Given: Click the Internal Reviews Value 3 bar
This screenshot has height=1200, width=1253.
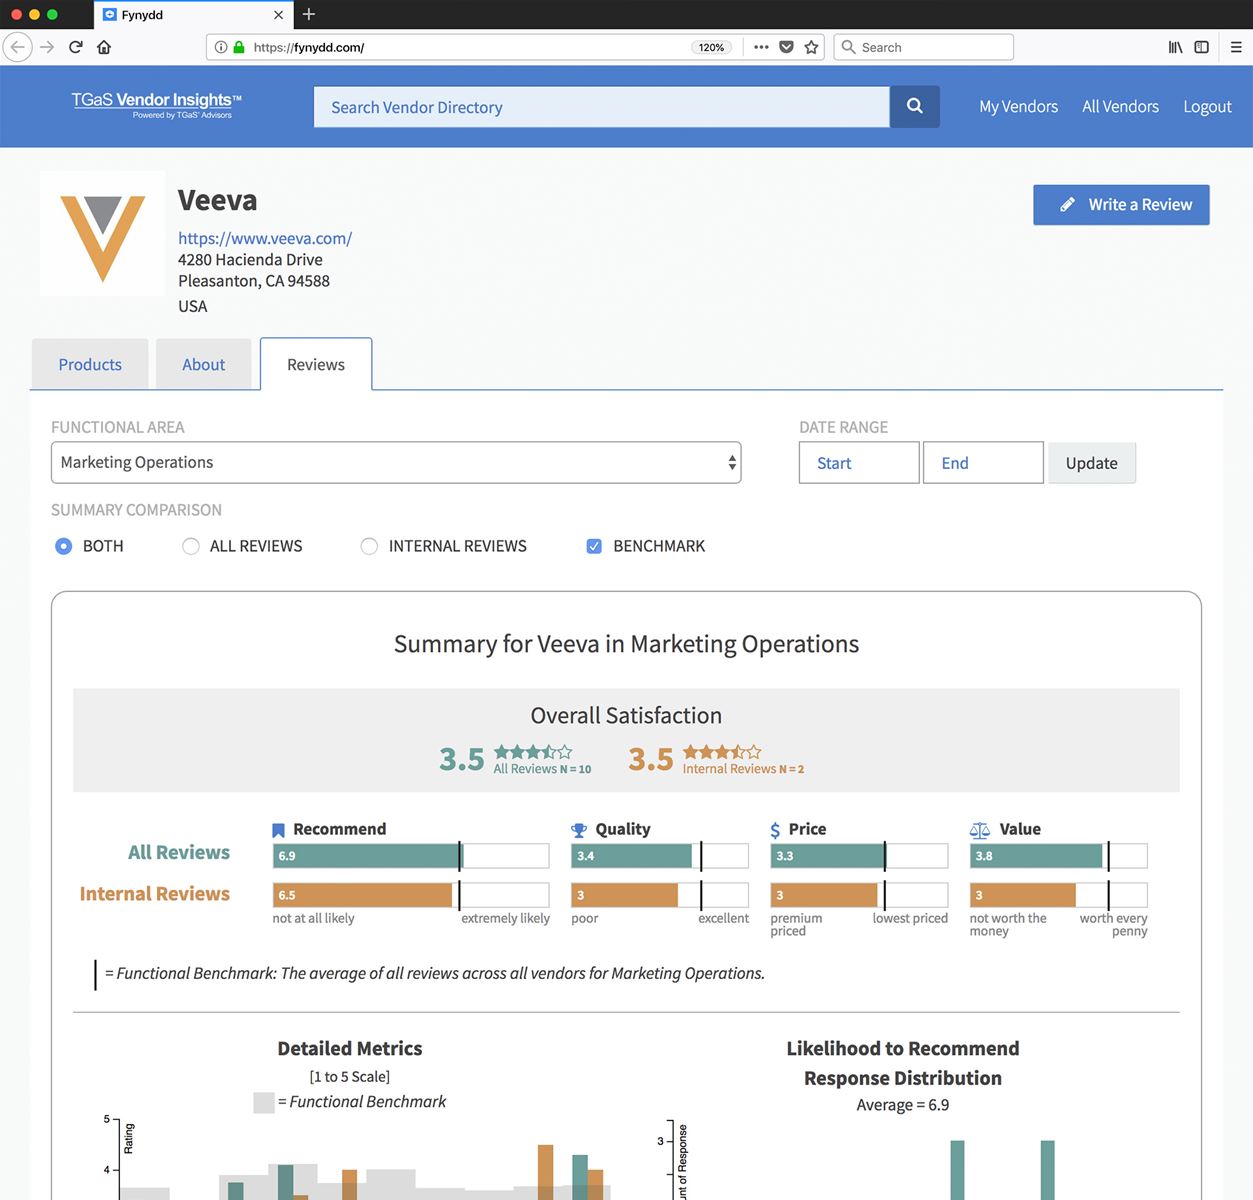Looking at the screenshot, I should click(x=1023, y=895).
